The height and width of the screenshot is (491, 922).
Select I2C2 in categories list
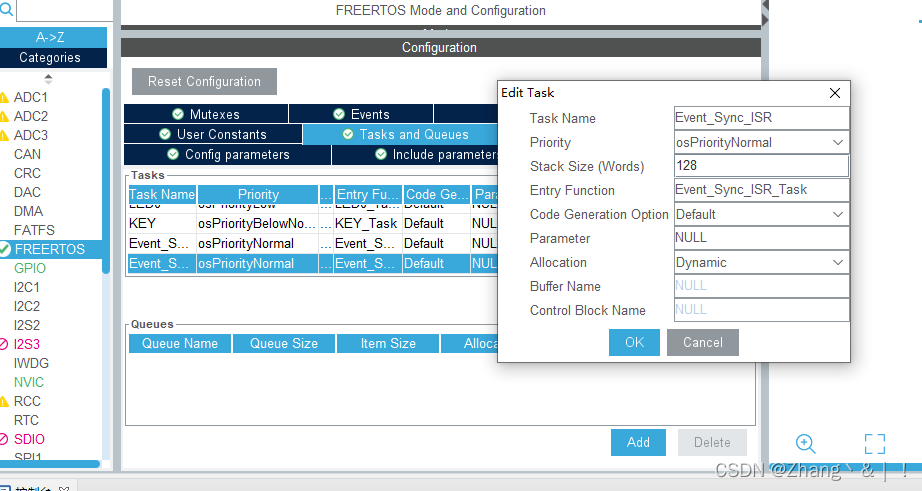(x=27, y=306)
